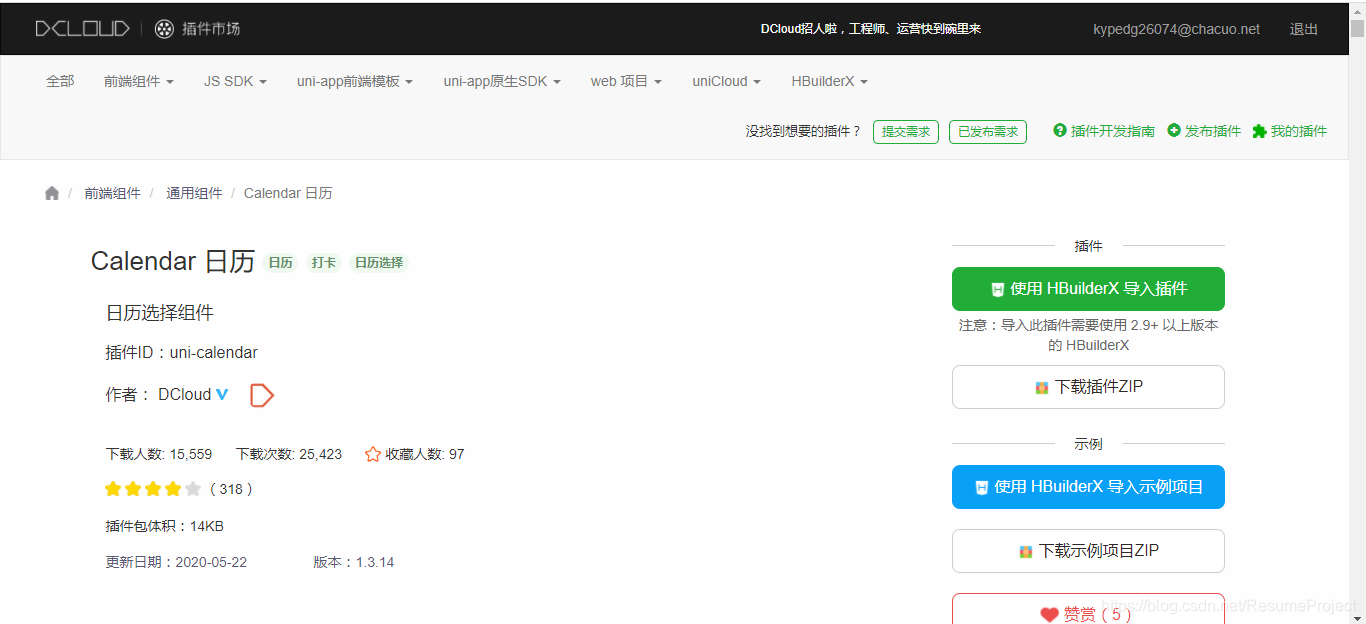Click the 日历 tag

coord(280,263)
